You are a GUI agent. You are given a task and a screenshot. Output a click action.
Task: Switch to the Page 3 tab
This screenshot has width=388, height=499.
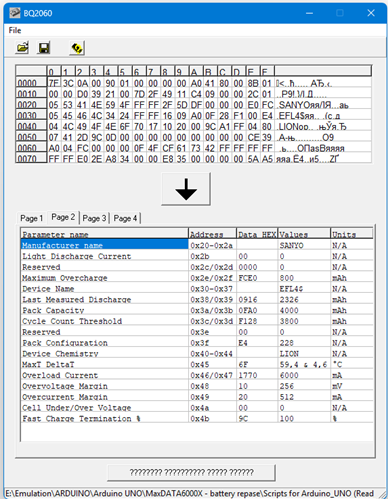[94, 218]
